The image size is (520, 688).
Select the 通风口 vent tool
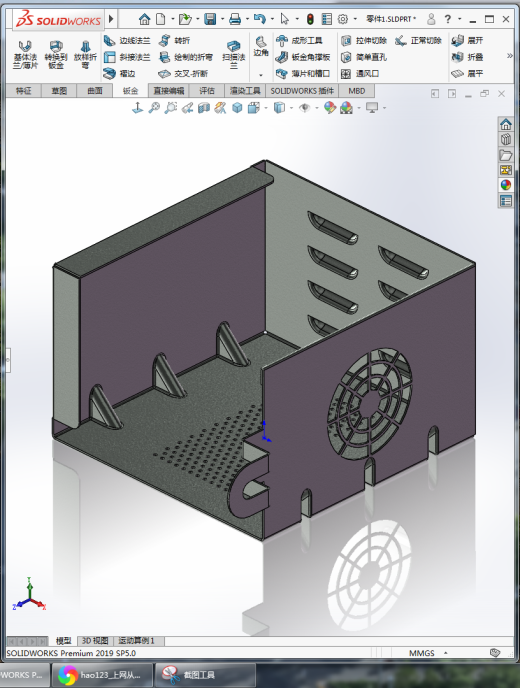[360, 74]
